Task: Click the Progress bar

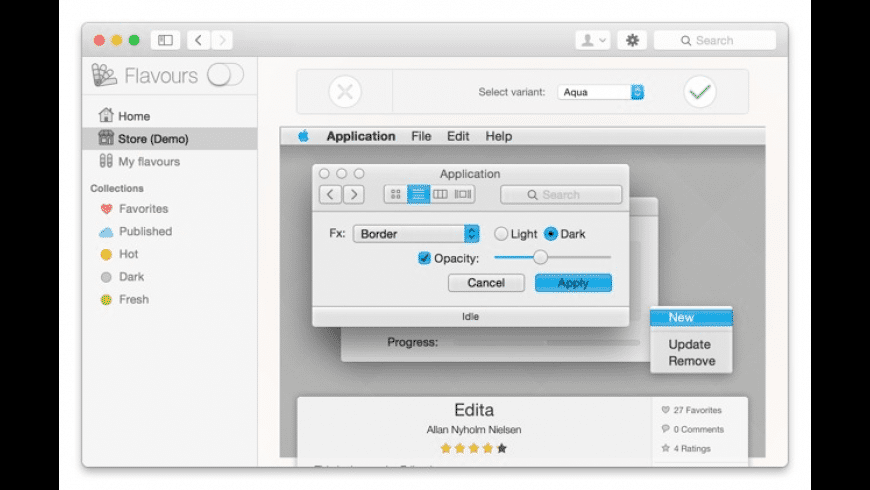Action: tap(546, 342)
